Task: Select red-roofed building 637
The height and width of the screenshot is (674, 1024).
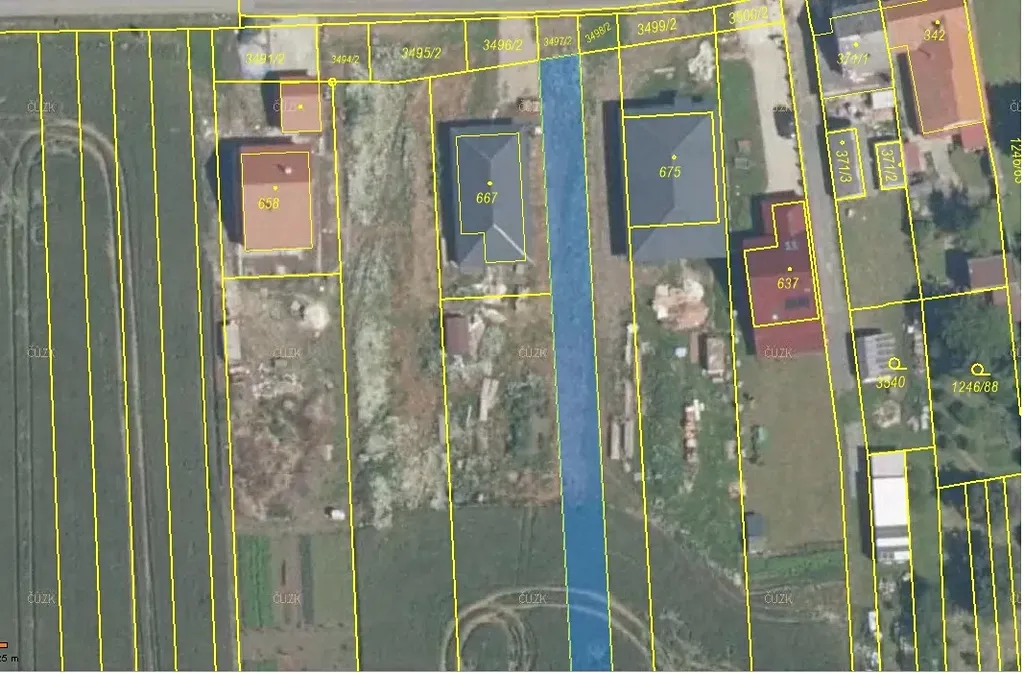Action: tap(788, 283)
